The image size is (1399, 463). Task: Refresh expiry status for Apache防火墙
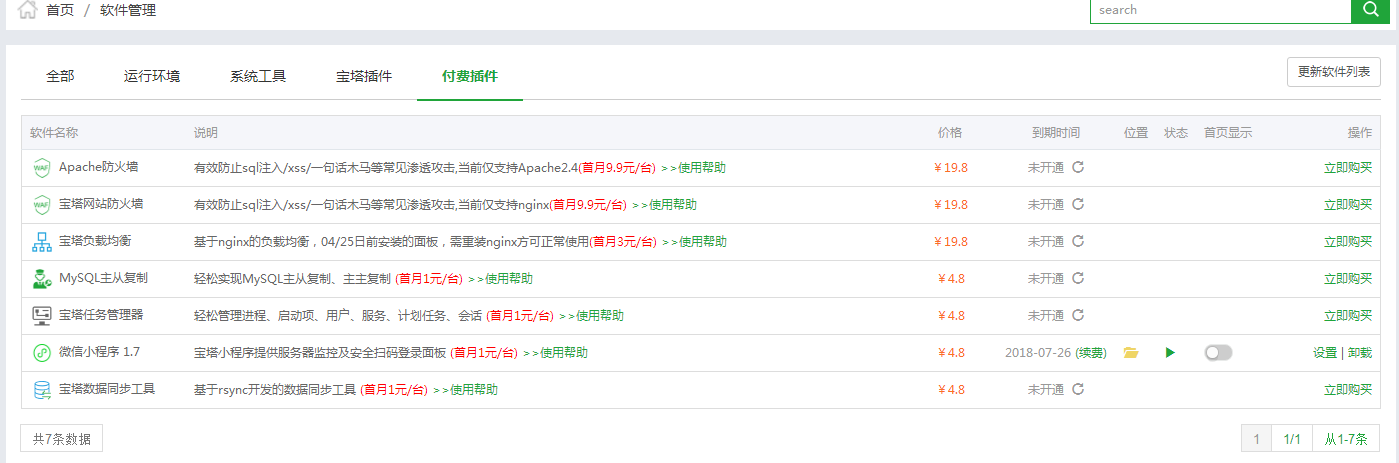click(1078, 167)
